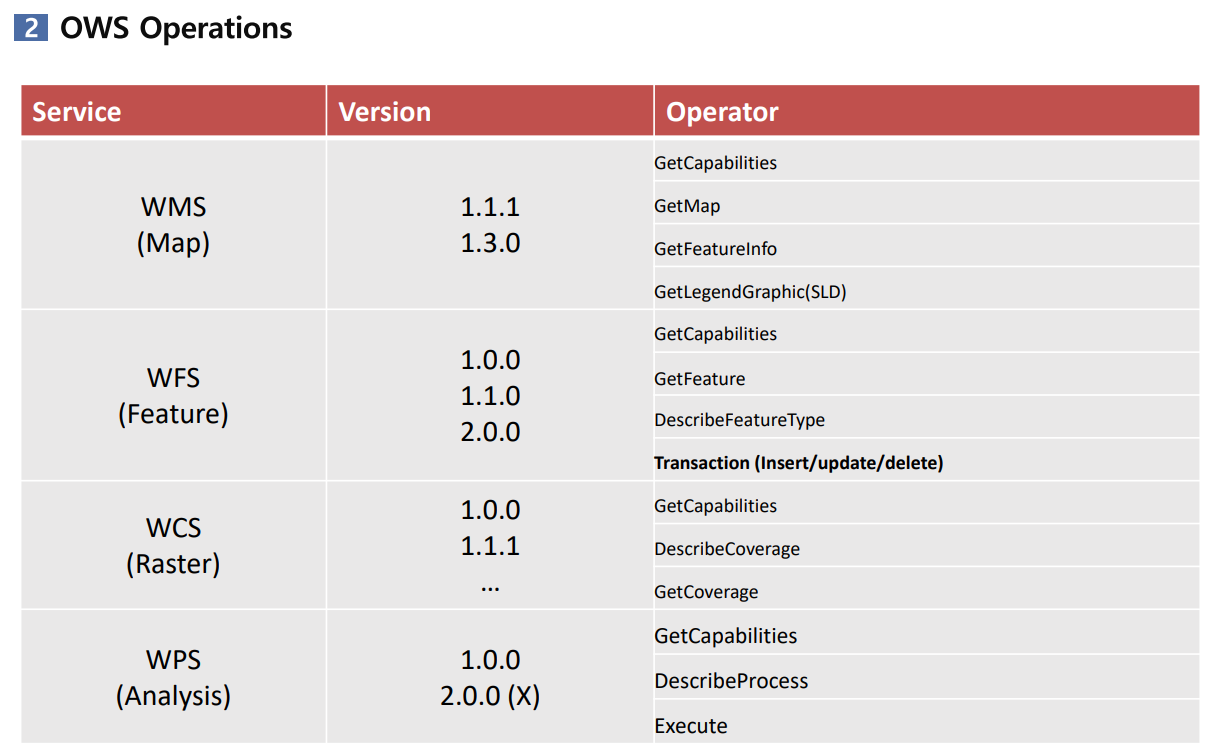Select the "Service" column header
This screenshot has height=749, width=1209.
(174, 111)
